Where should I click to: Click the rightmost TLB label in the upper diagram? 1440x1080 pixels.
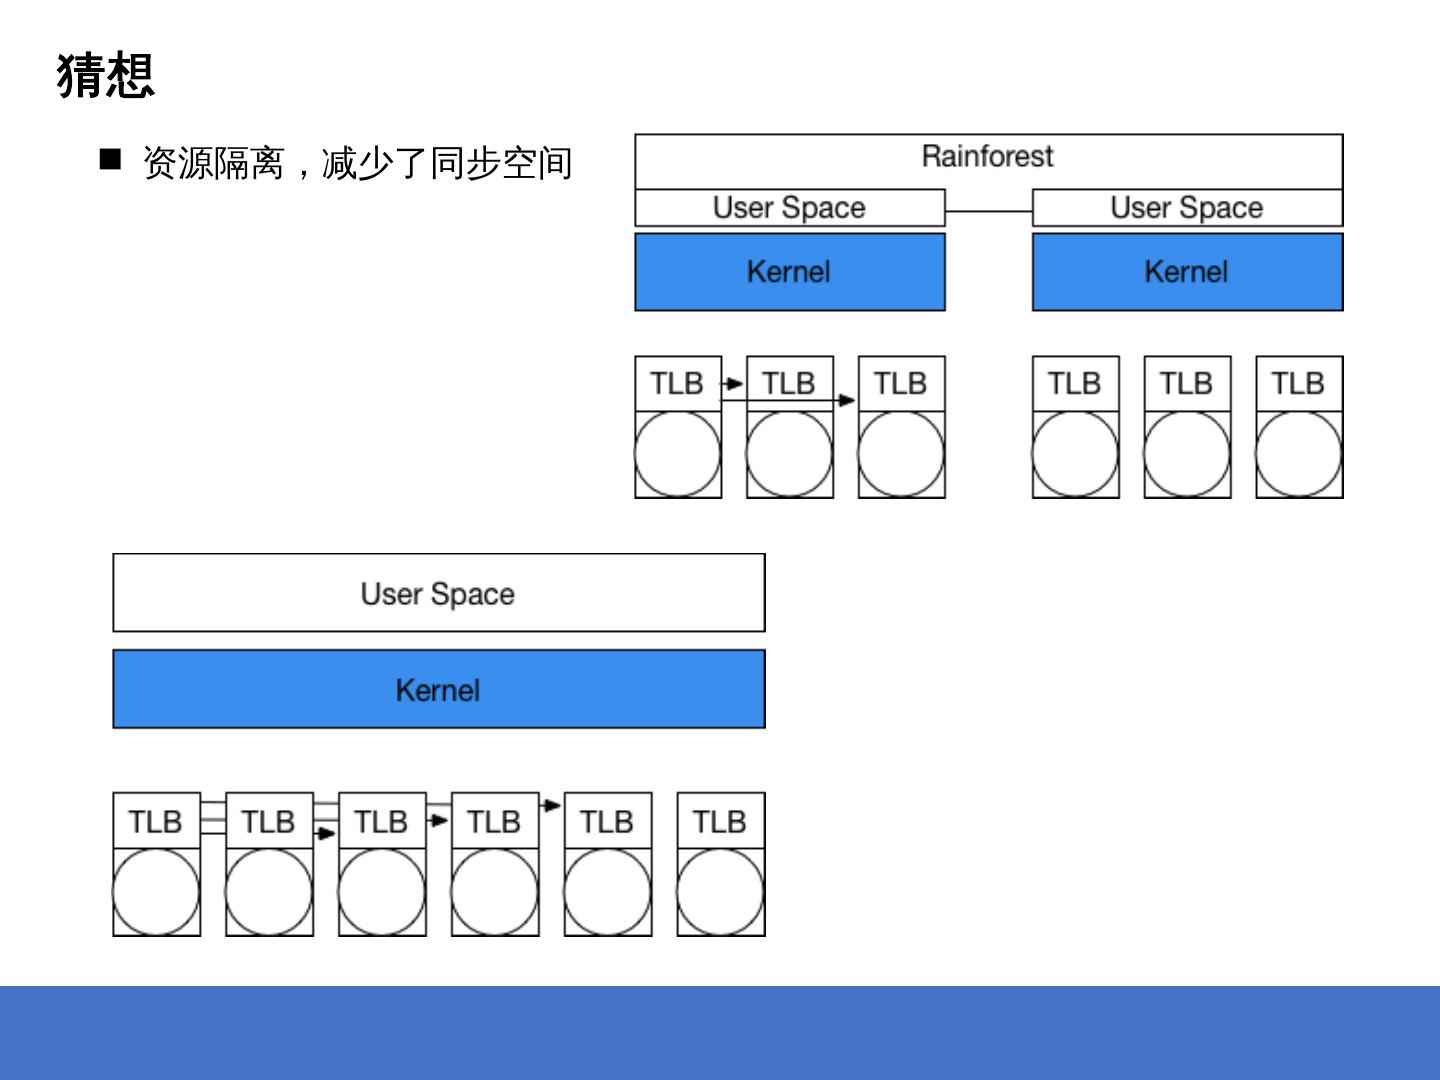(x=1298, y=383)
